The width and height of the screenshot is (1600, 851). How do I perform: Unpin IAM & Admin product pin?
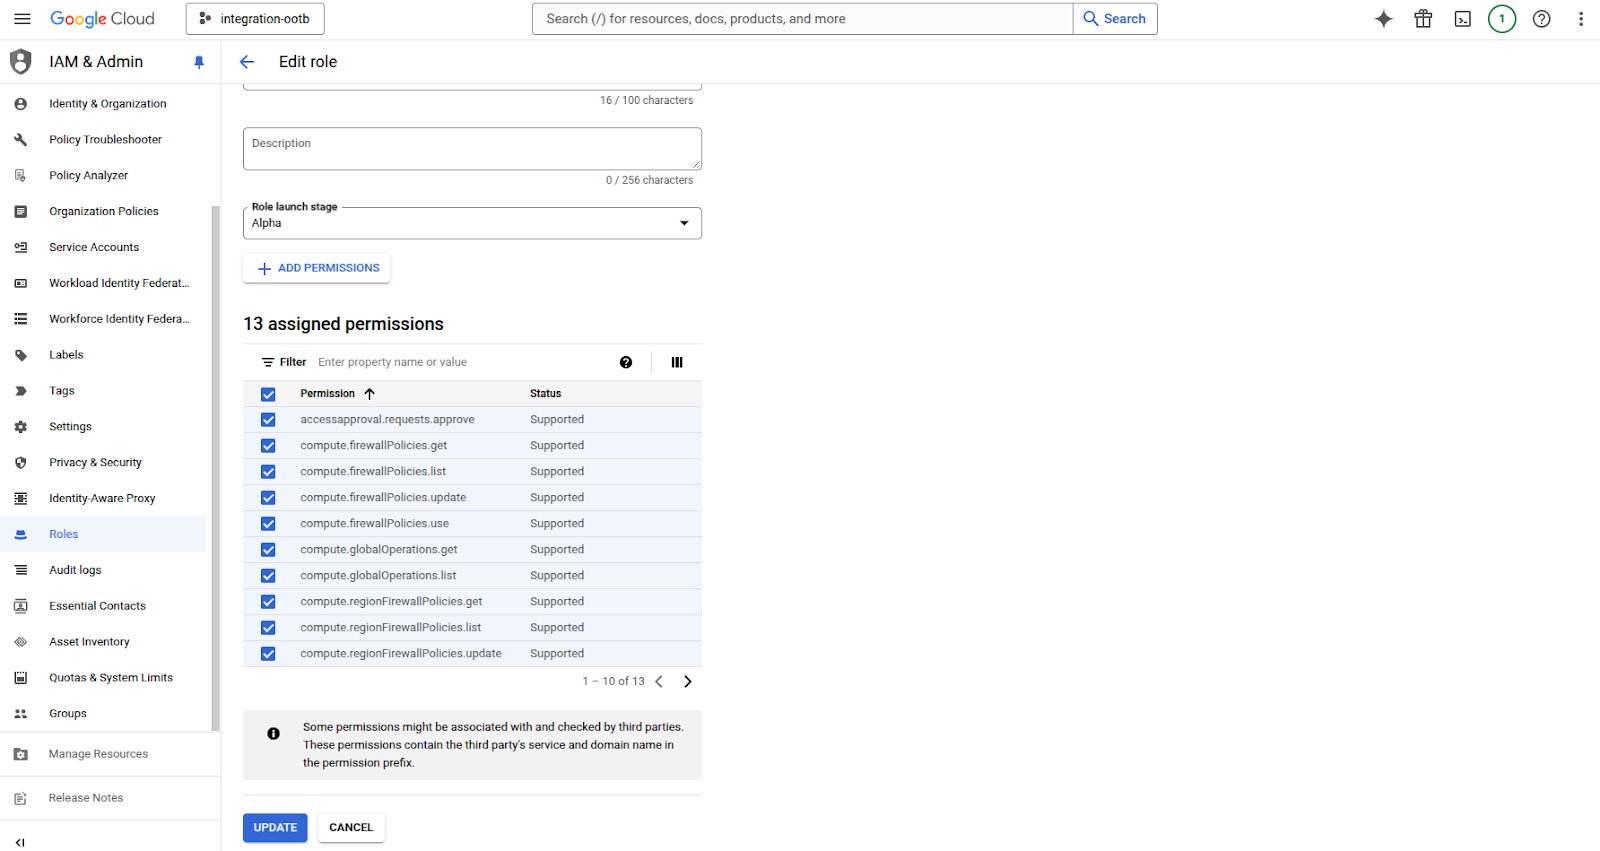point(199,62)
